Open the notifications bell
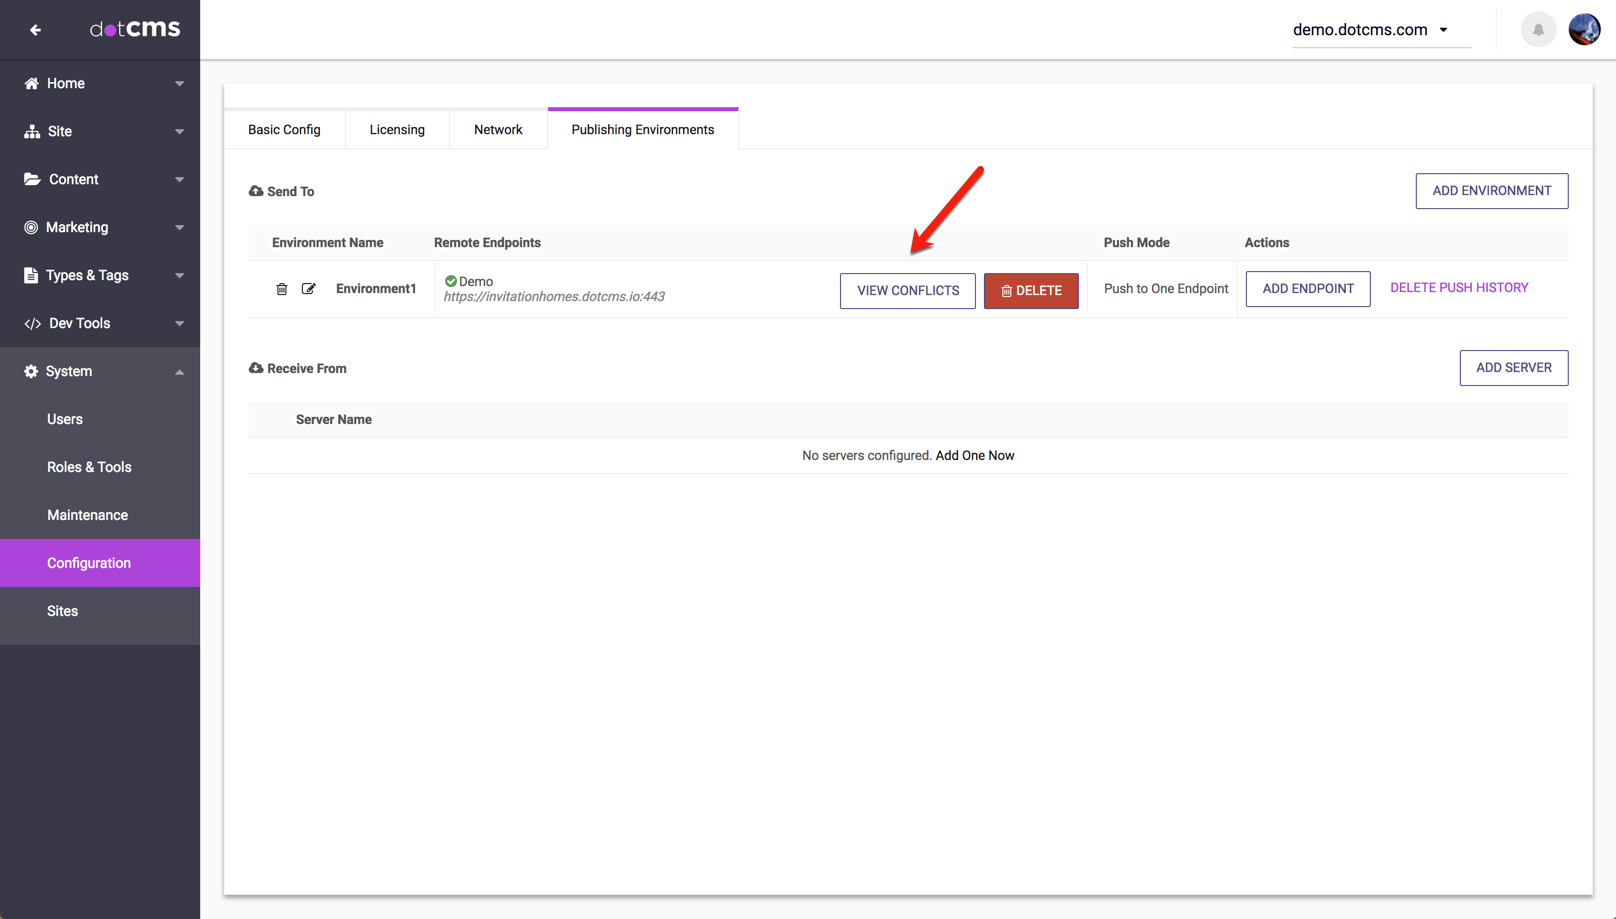Image resolution: width=1616 pixels, height=919 pixels. (1538, 30)
